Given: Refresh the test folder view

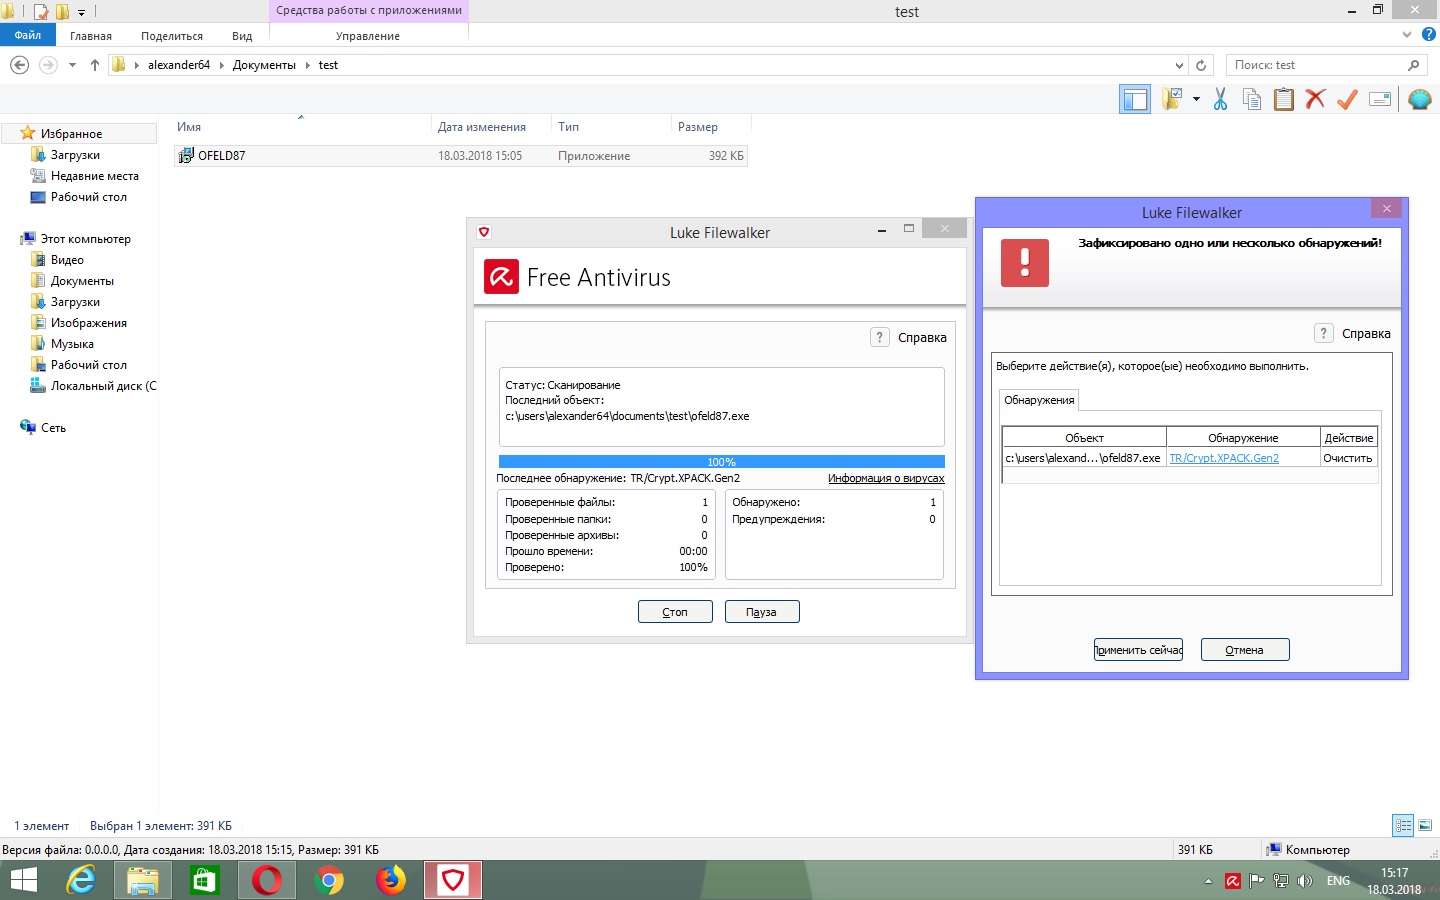Looking at the screenshot, I should click(x=1201, y=65).
